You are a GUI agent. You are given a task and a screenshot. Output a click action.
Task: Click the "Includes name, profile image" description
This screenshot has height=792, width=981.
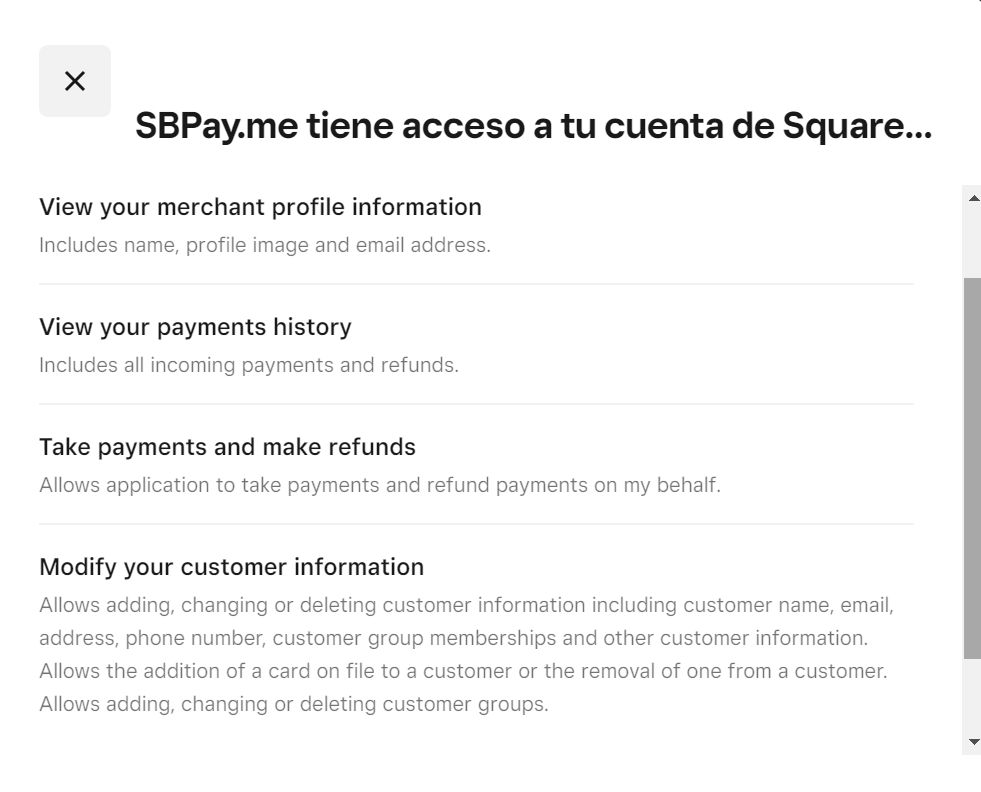pos(265,245)
